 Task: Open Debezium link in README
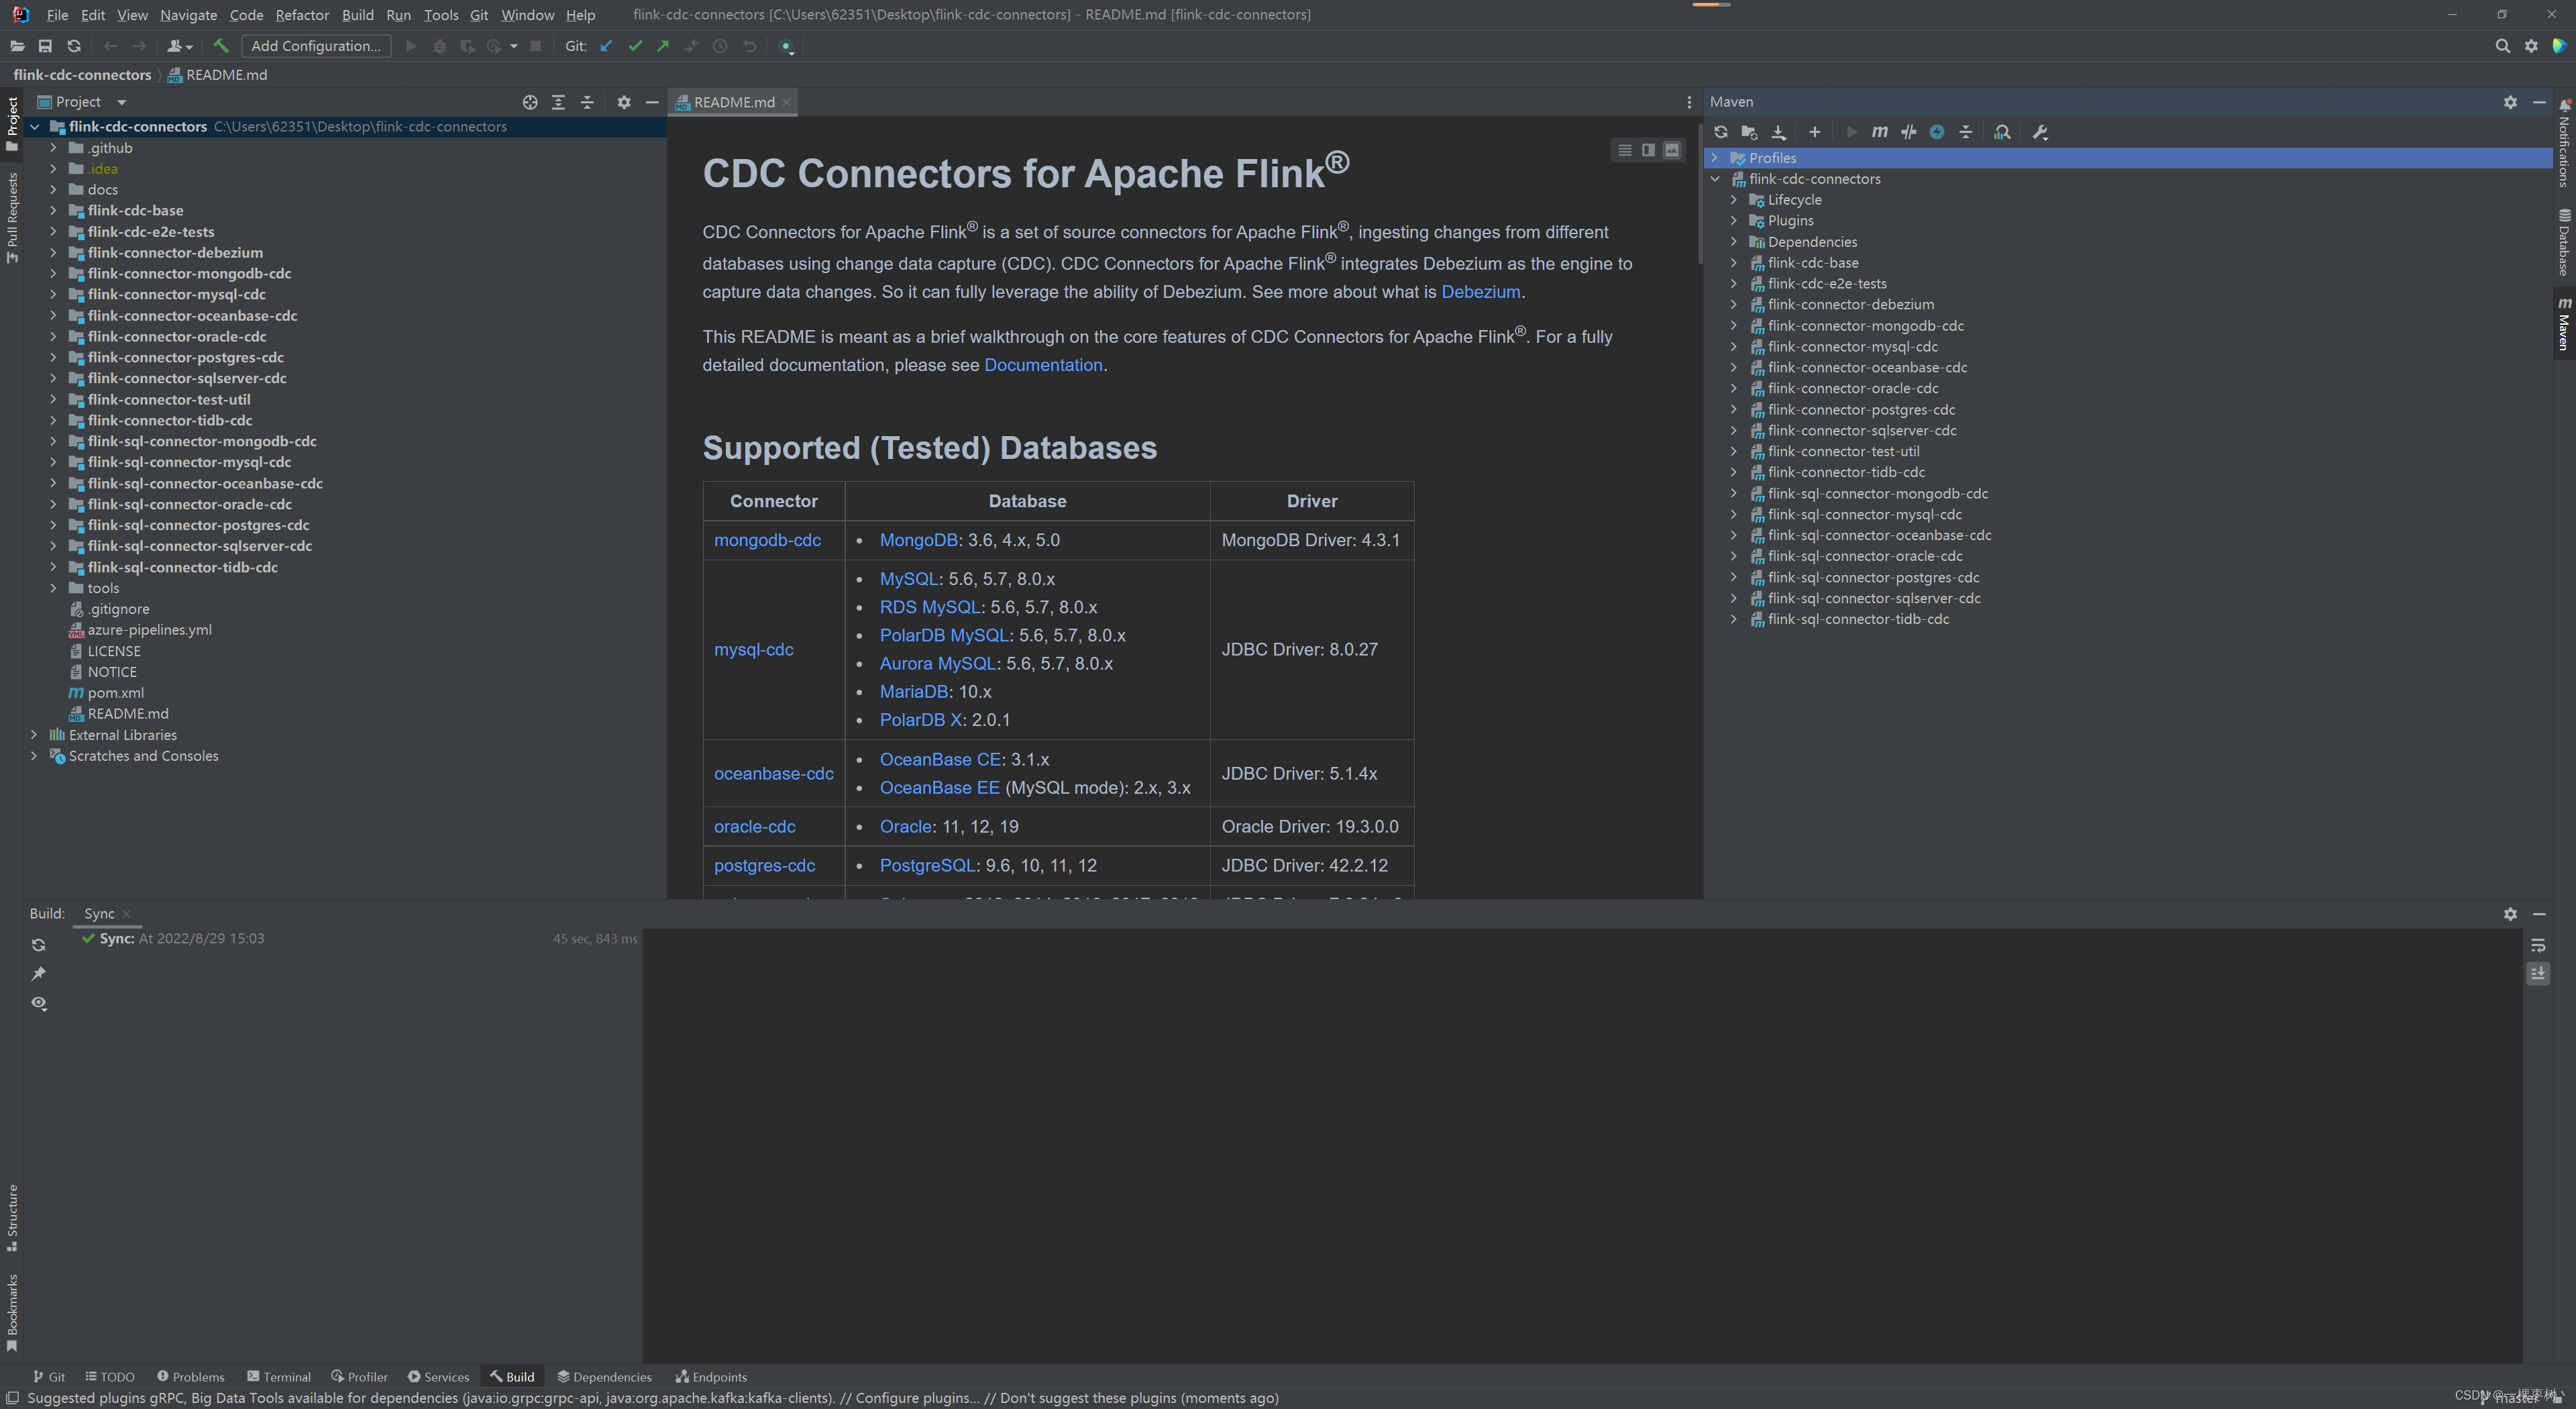pos(1480,292)
